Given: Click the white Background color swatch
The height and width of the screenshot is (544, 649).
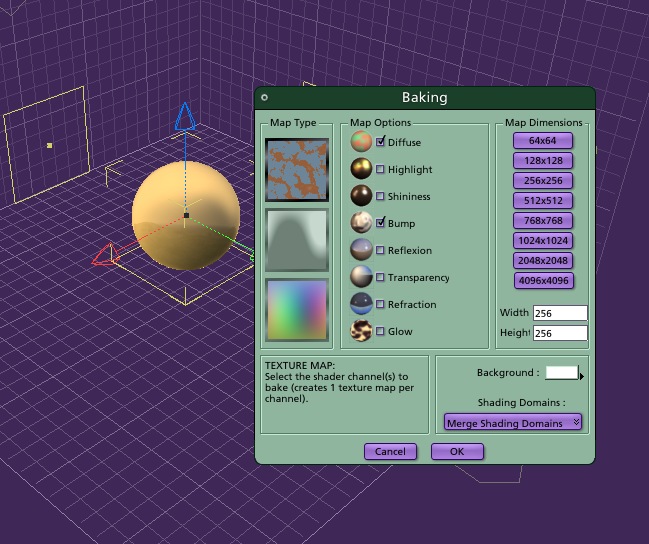Looking at the screenshot, I should [x=562, y=372].
